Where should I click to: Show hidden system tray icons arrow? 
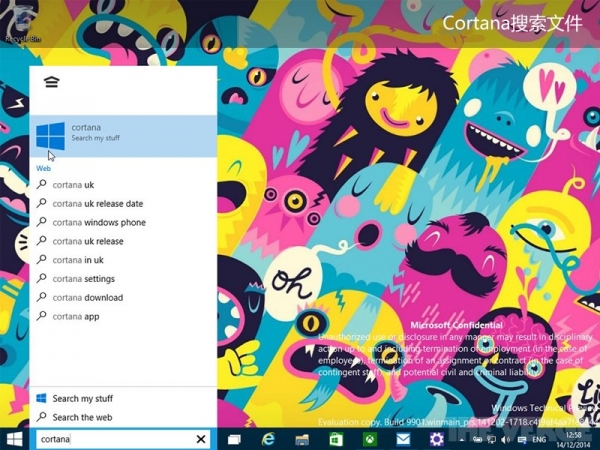click(x=462, y=440)
